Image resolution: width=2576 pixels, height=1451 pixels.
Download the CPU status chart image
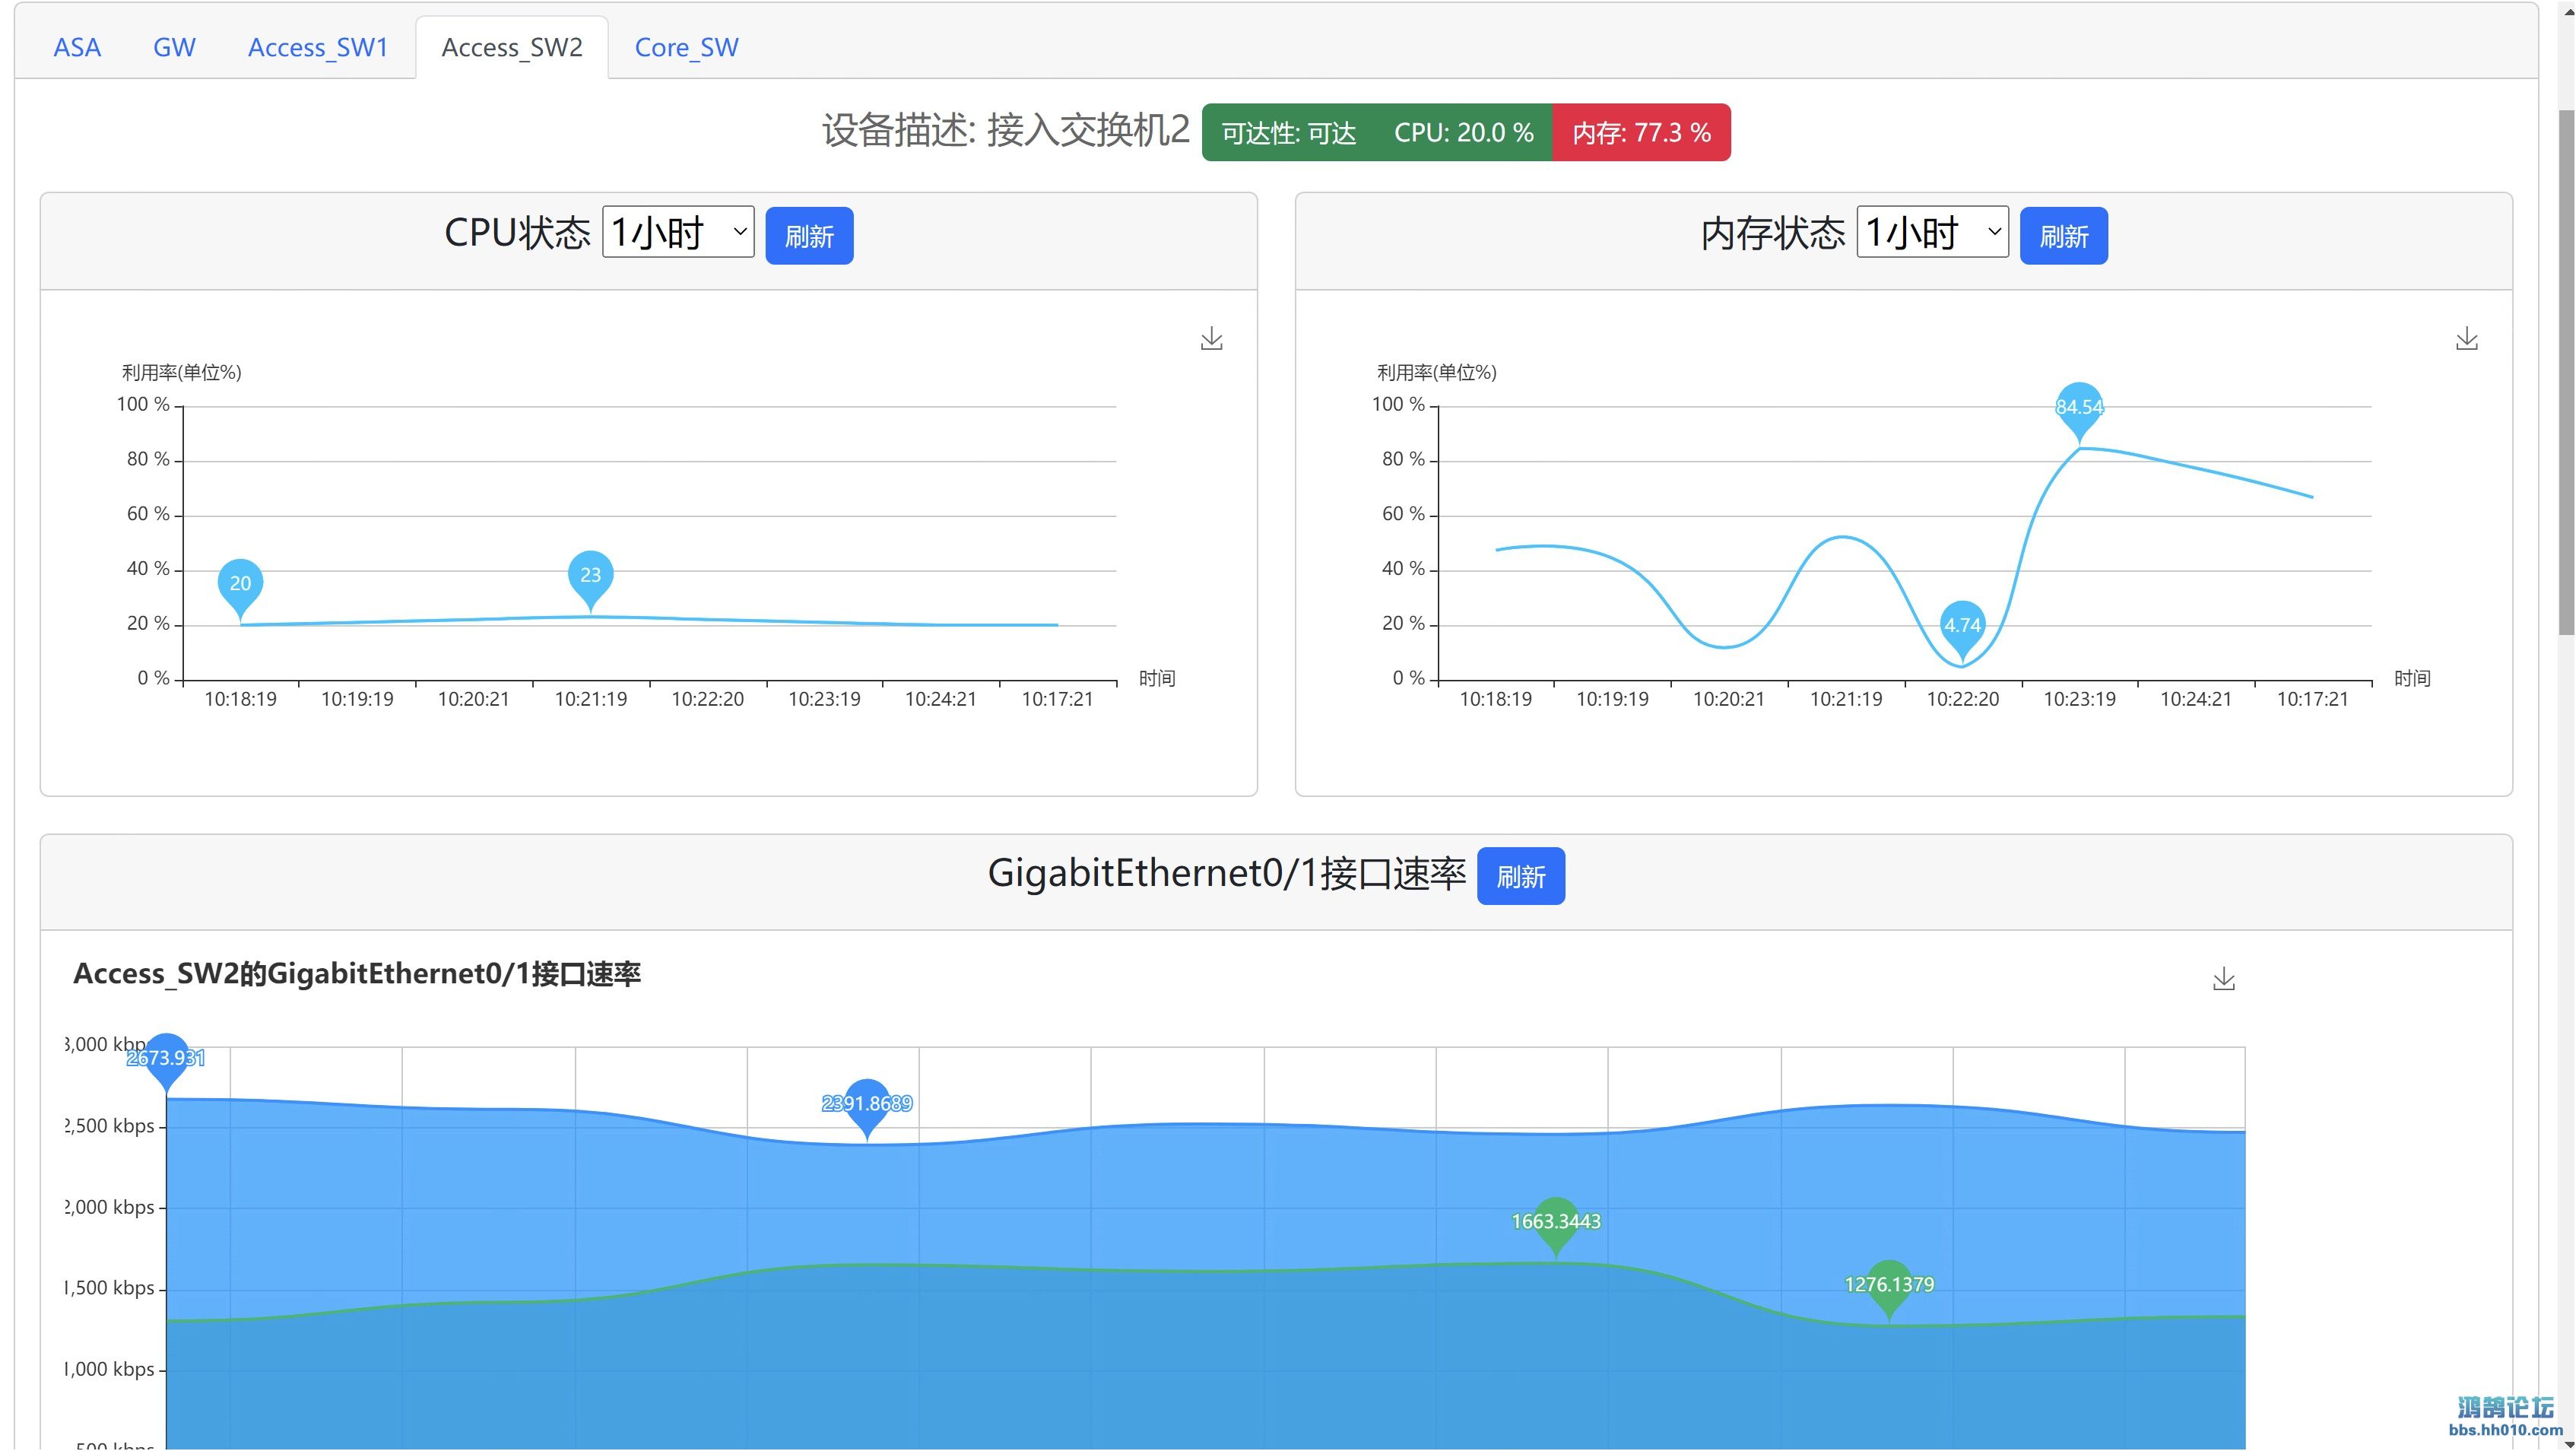(1211, 338)
